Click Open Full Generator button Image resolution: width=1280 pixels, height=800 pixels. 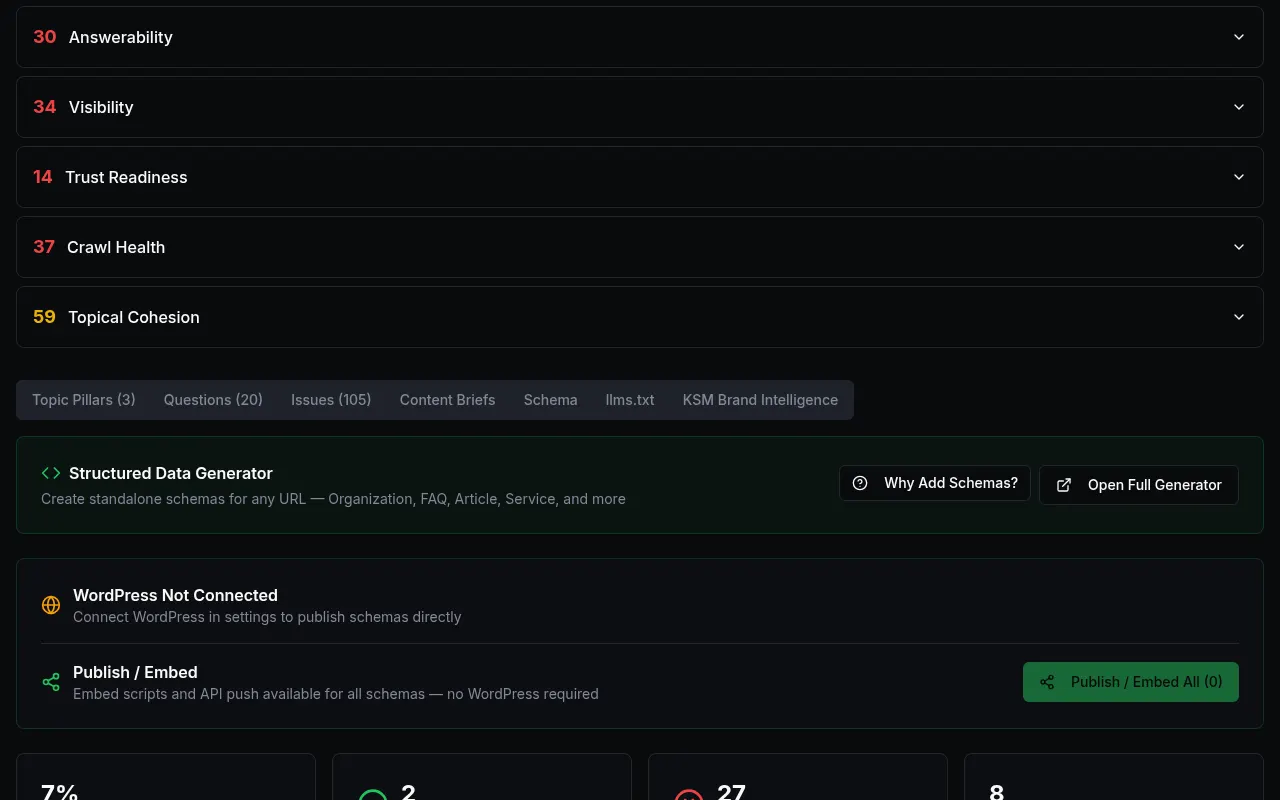coord(1139,485)
